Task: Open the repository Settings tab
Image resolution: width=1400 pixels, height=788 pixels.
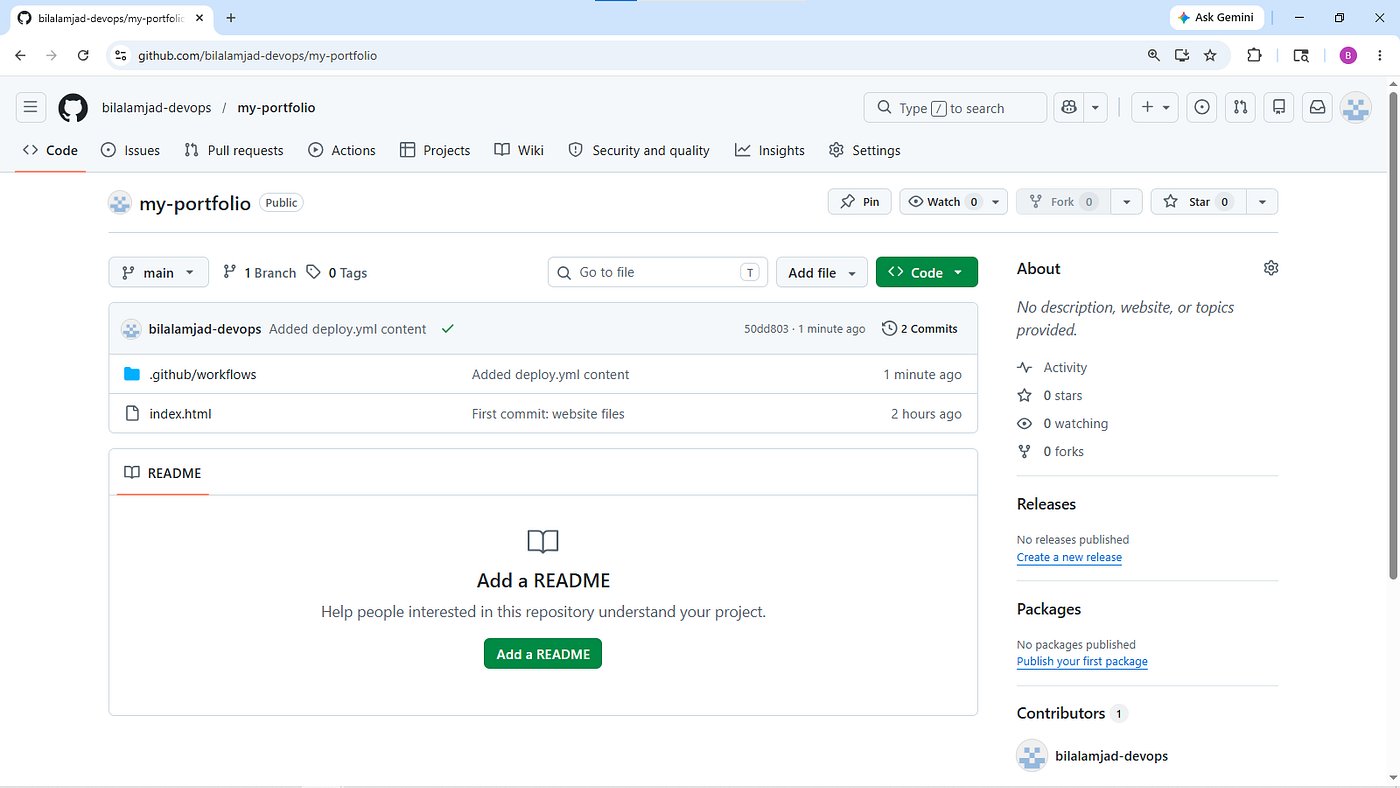Action: [865, 150]
